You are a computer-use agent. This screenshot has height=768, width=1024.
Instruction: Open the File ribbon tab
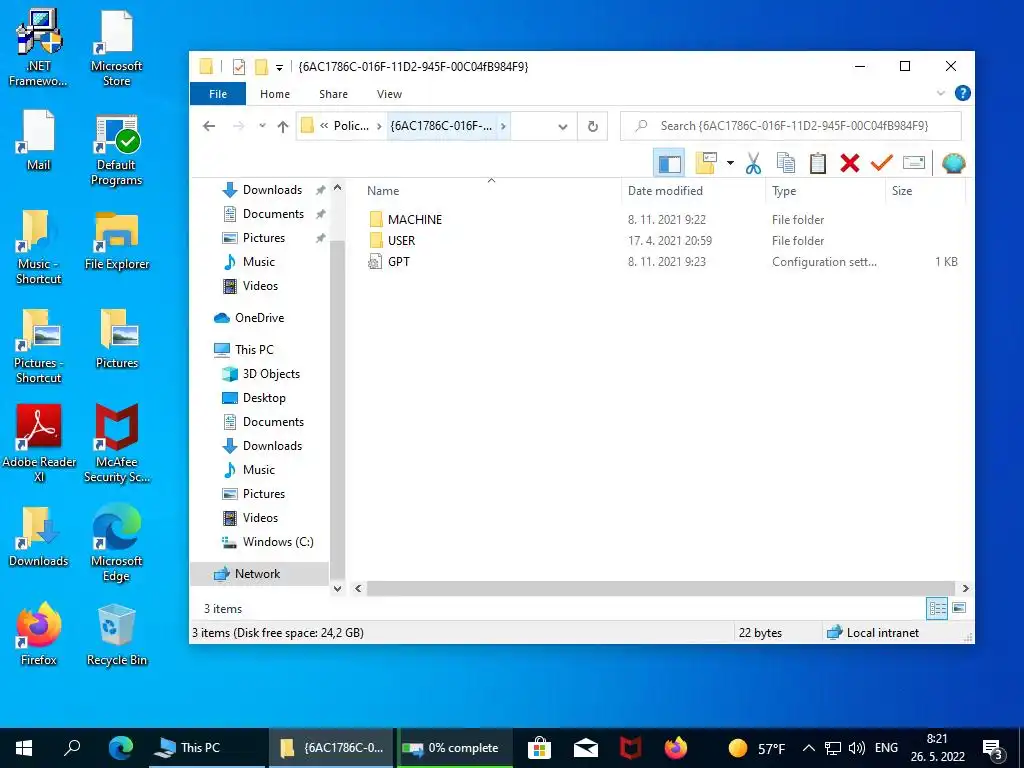(x=218, y=94)
